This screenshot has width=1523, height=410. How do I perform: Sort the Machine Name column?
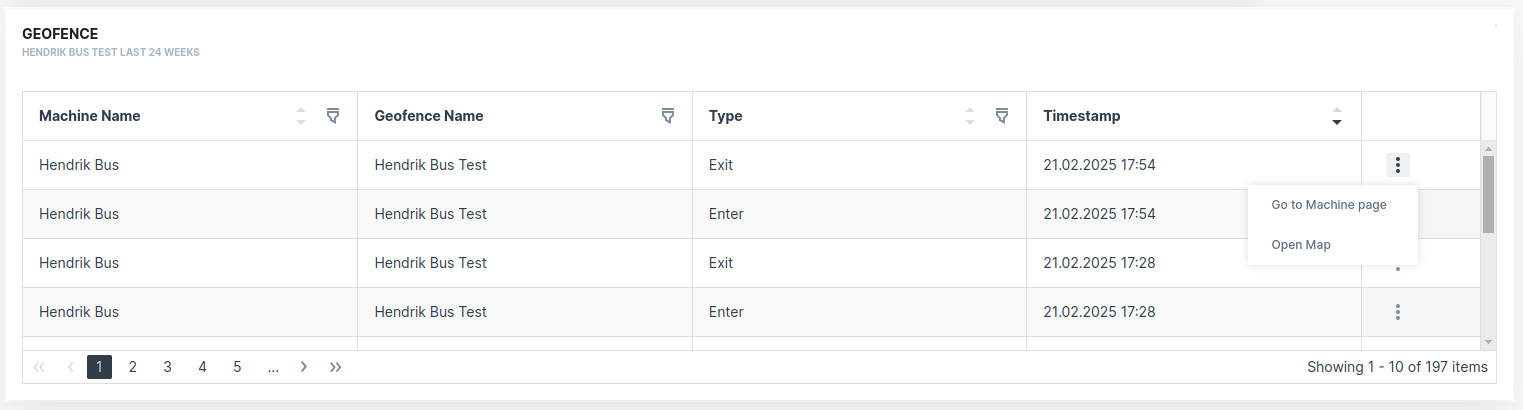(x=301, y=116)
